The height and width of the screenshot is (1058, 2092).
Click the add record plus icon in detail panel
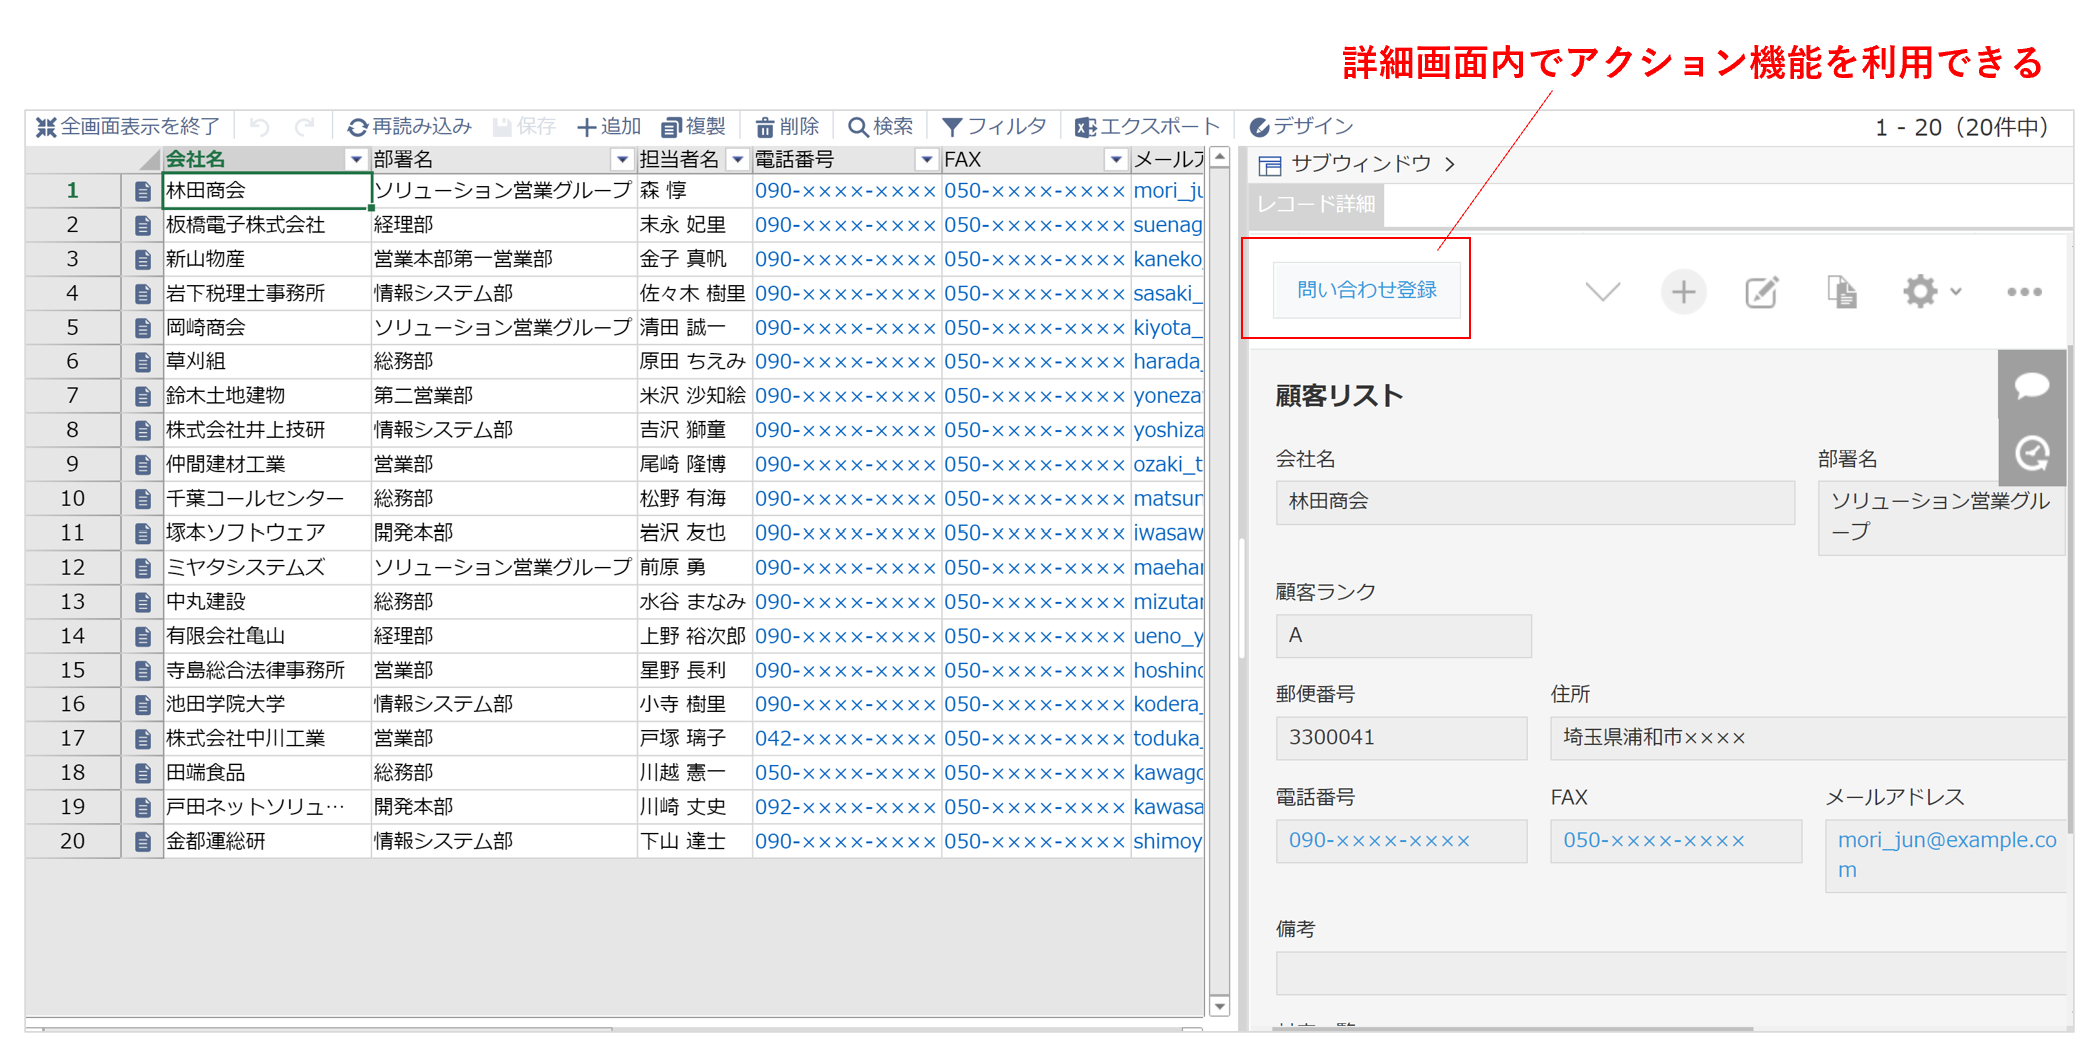(1683, 292)
